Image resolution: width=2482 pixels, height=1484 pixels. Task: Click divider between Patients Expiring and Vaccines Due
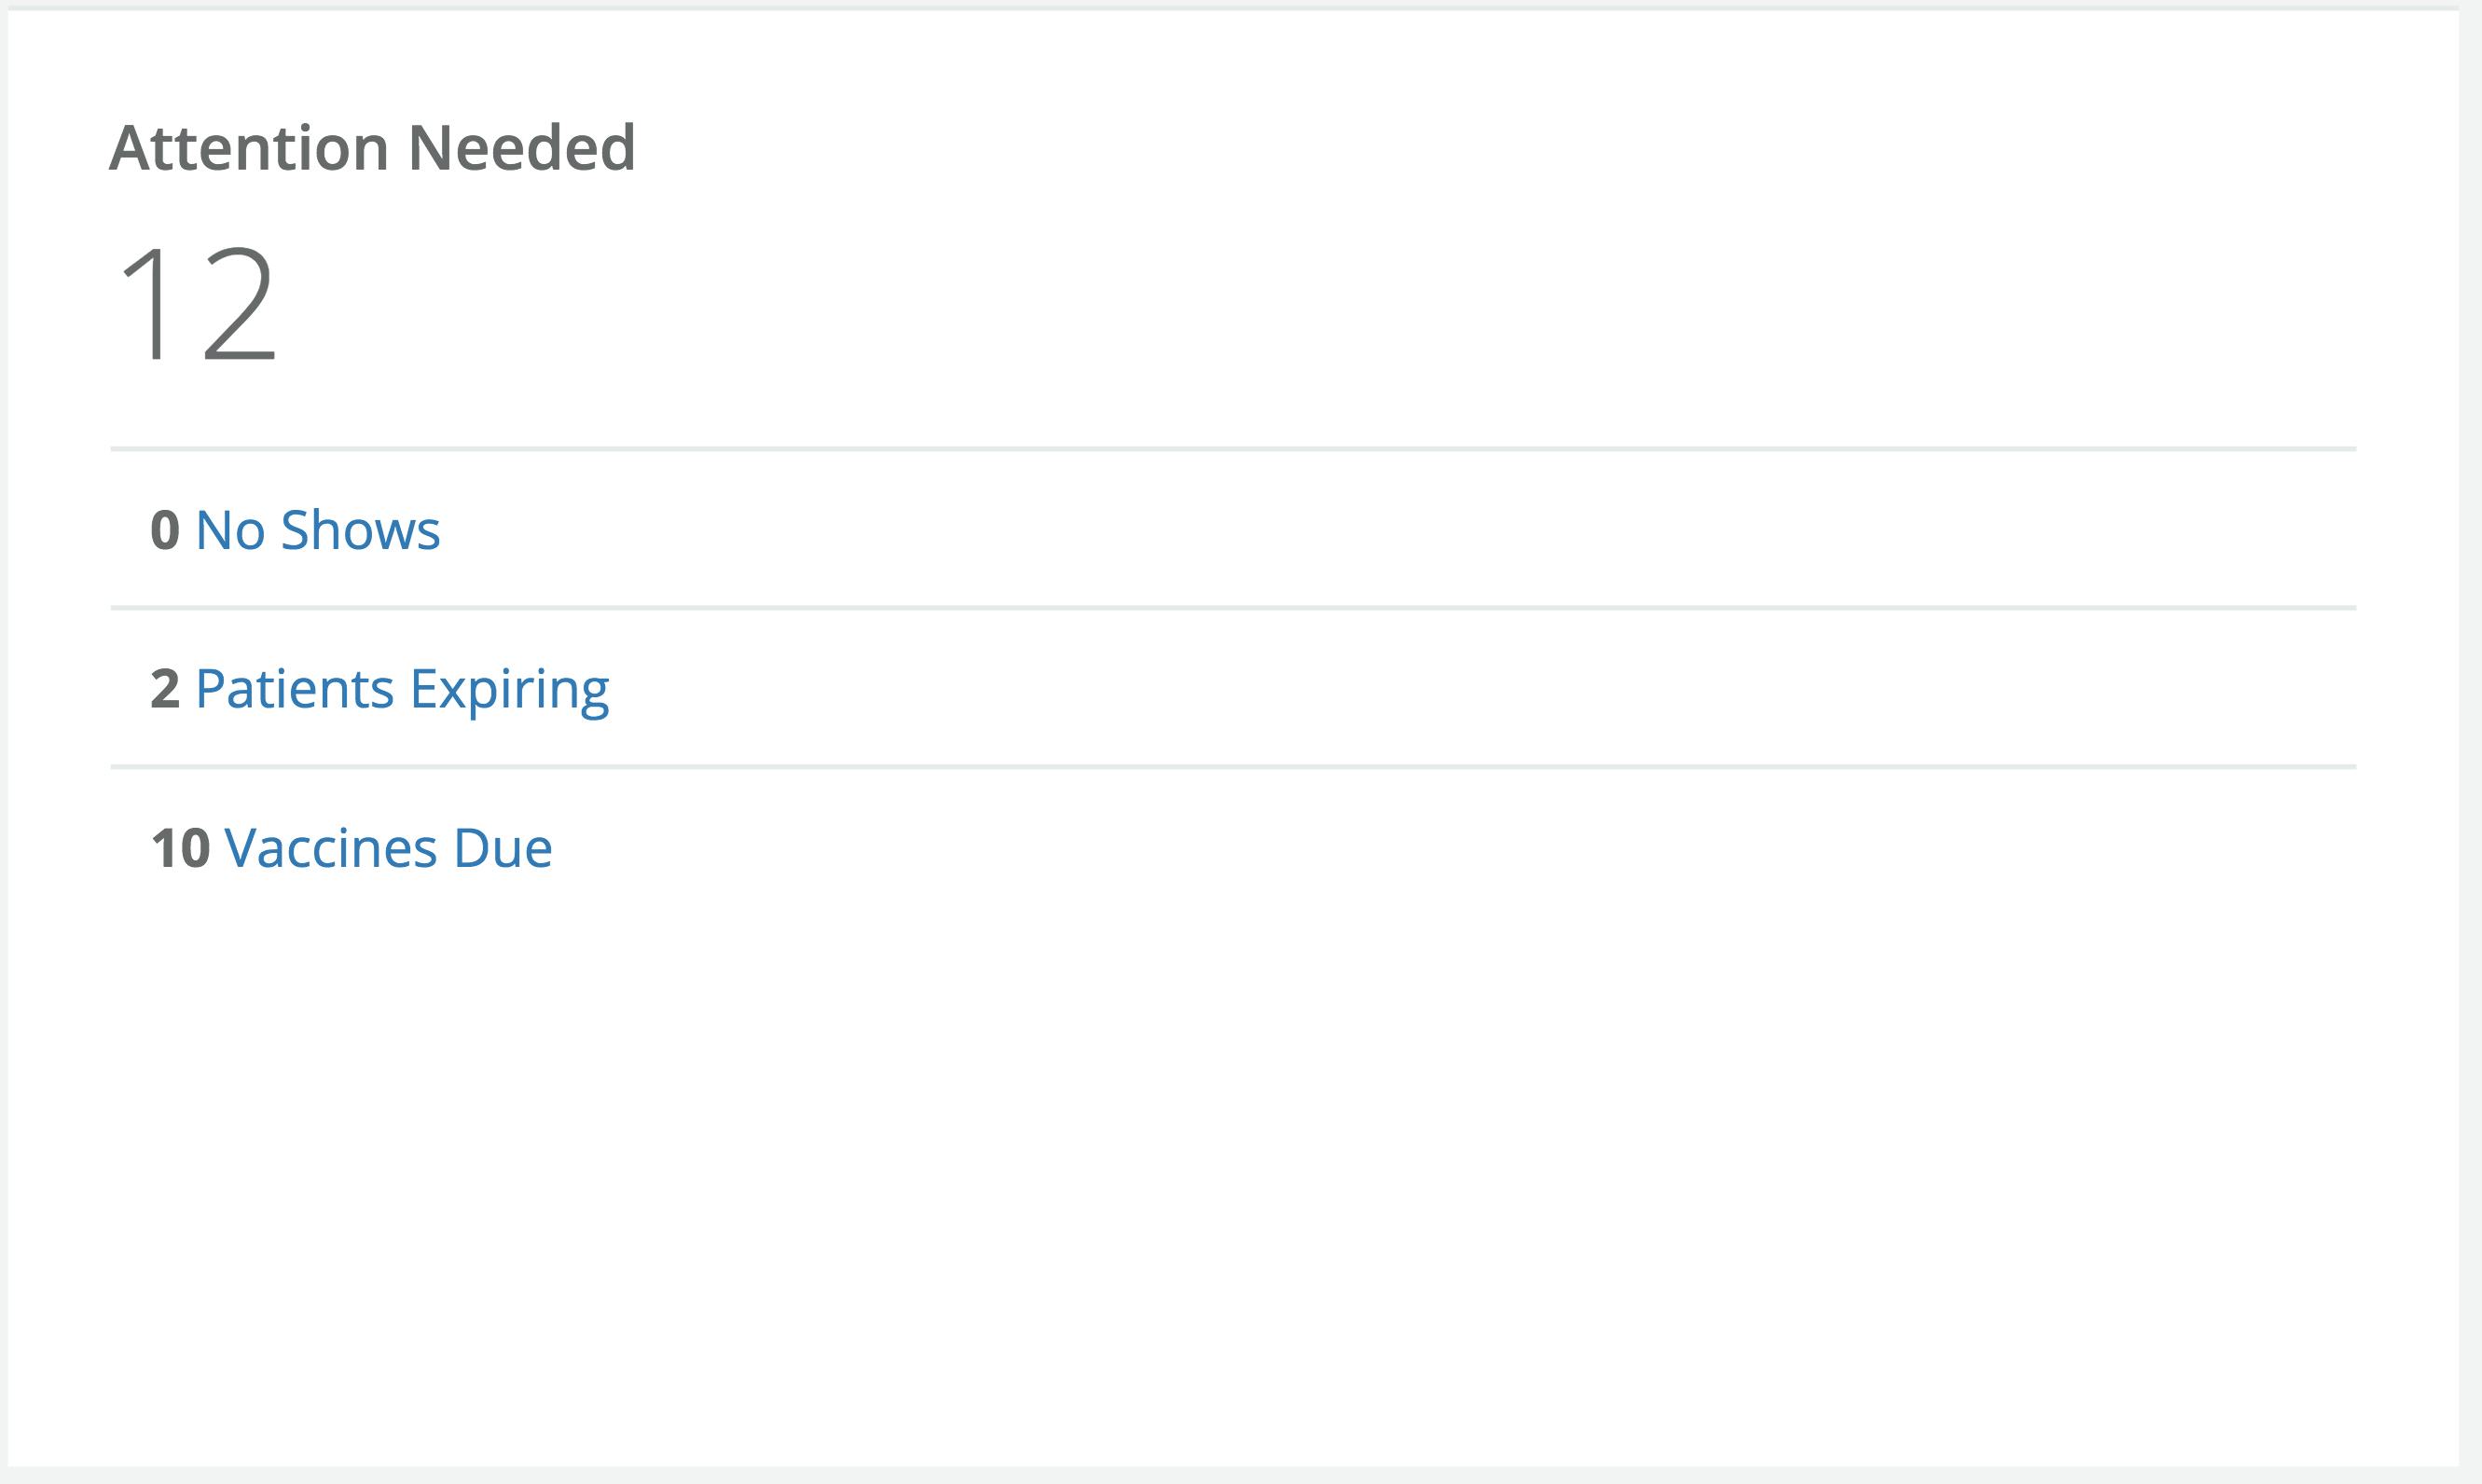[1233, 767]
